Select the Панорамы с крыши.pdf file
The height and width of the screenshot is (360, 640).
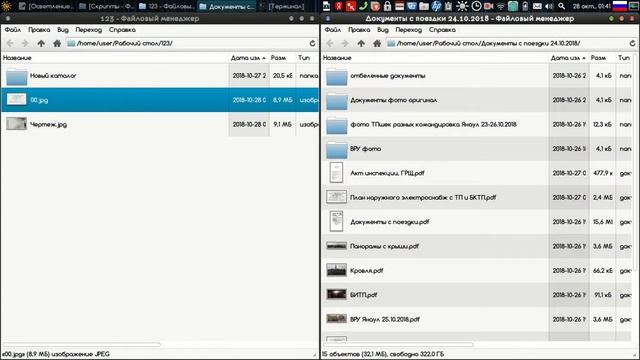click(477, 246)
